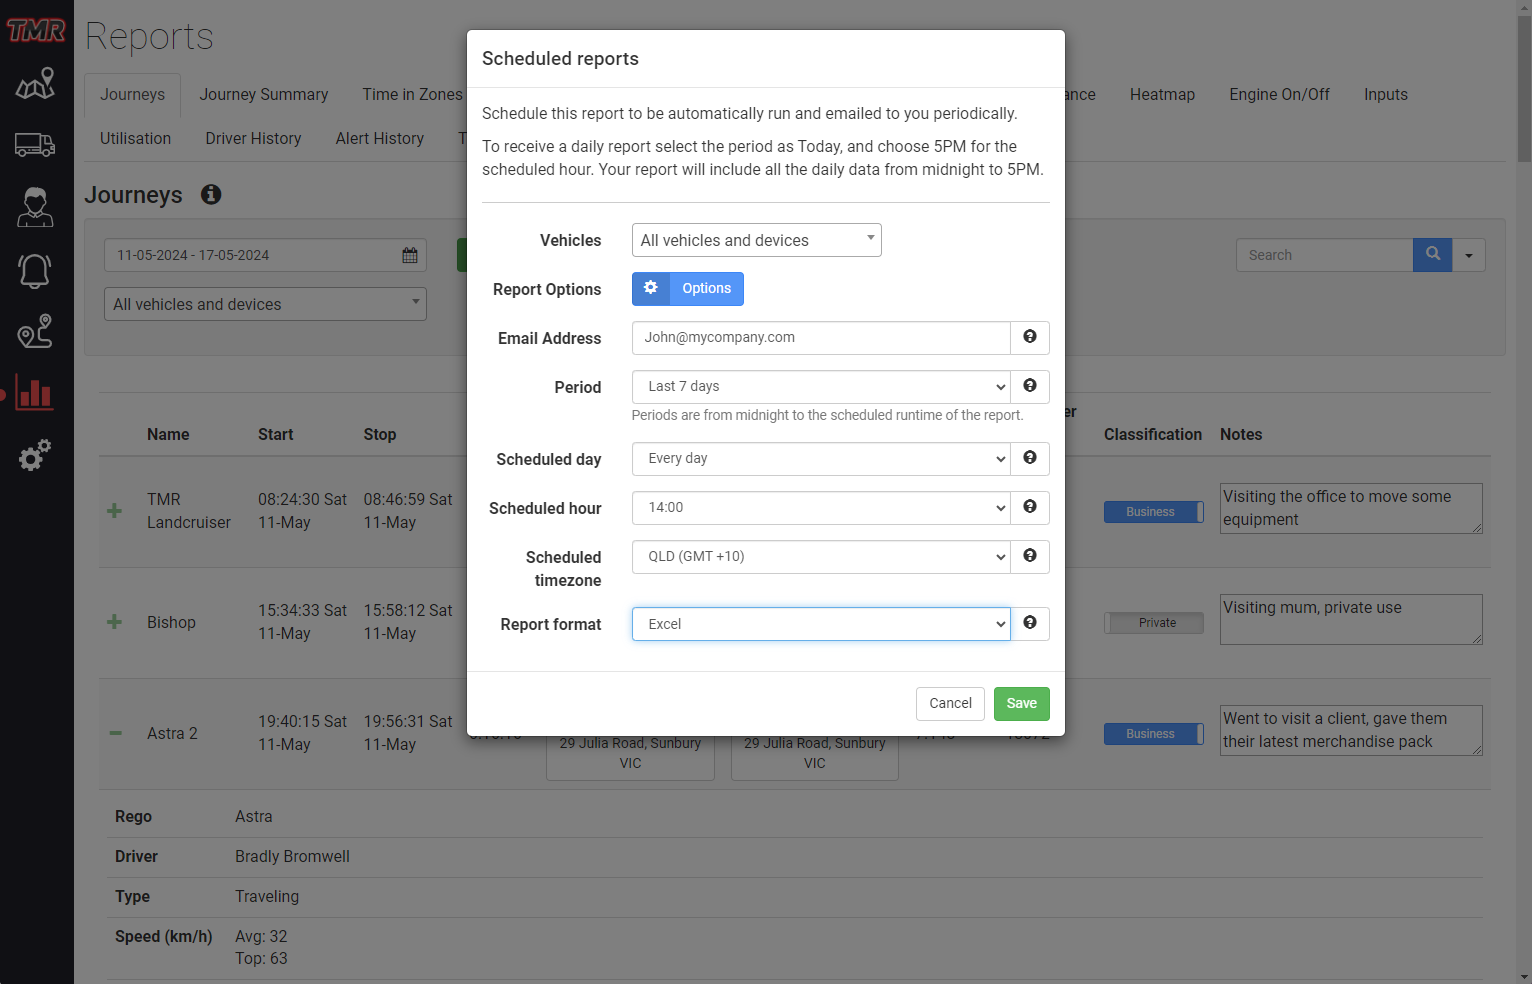Open the Period dropdown
Screen dimensions: 1532x984
click(820, 387)
